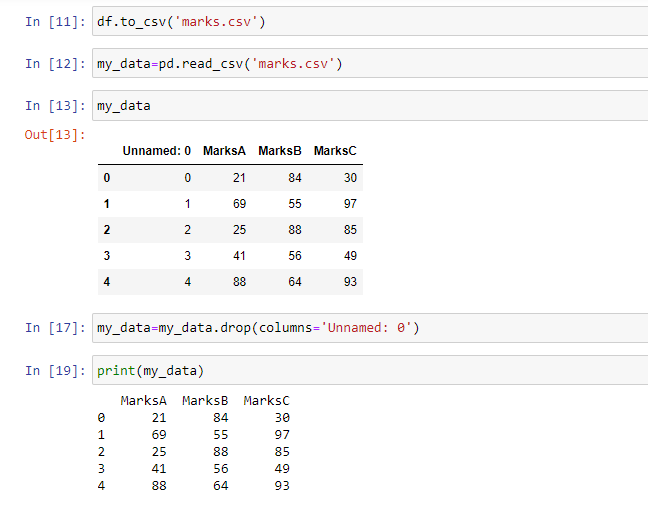
Task: Click the MarksA value 69 in the Out[13] table
Action: [x=239, y=204]
